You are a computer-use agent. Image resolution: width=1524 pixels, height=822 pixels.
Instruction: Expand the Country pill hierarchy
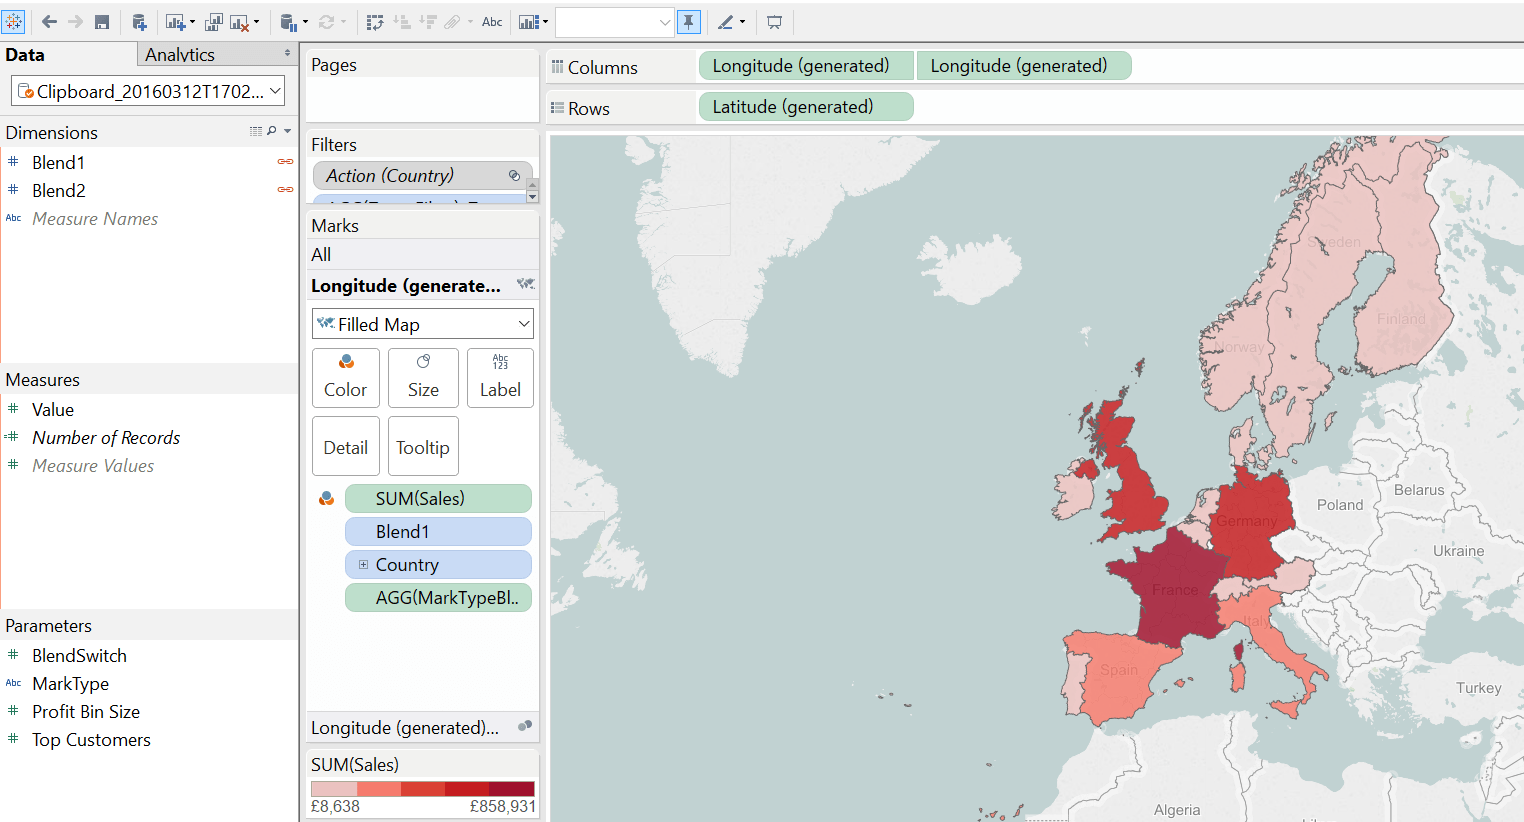[x=364, y=565]
